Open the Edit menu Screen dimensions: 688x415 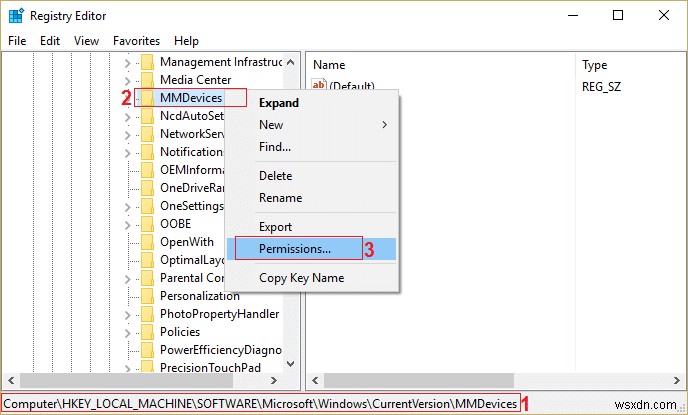[50, 41]
